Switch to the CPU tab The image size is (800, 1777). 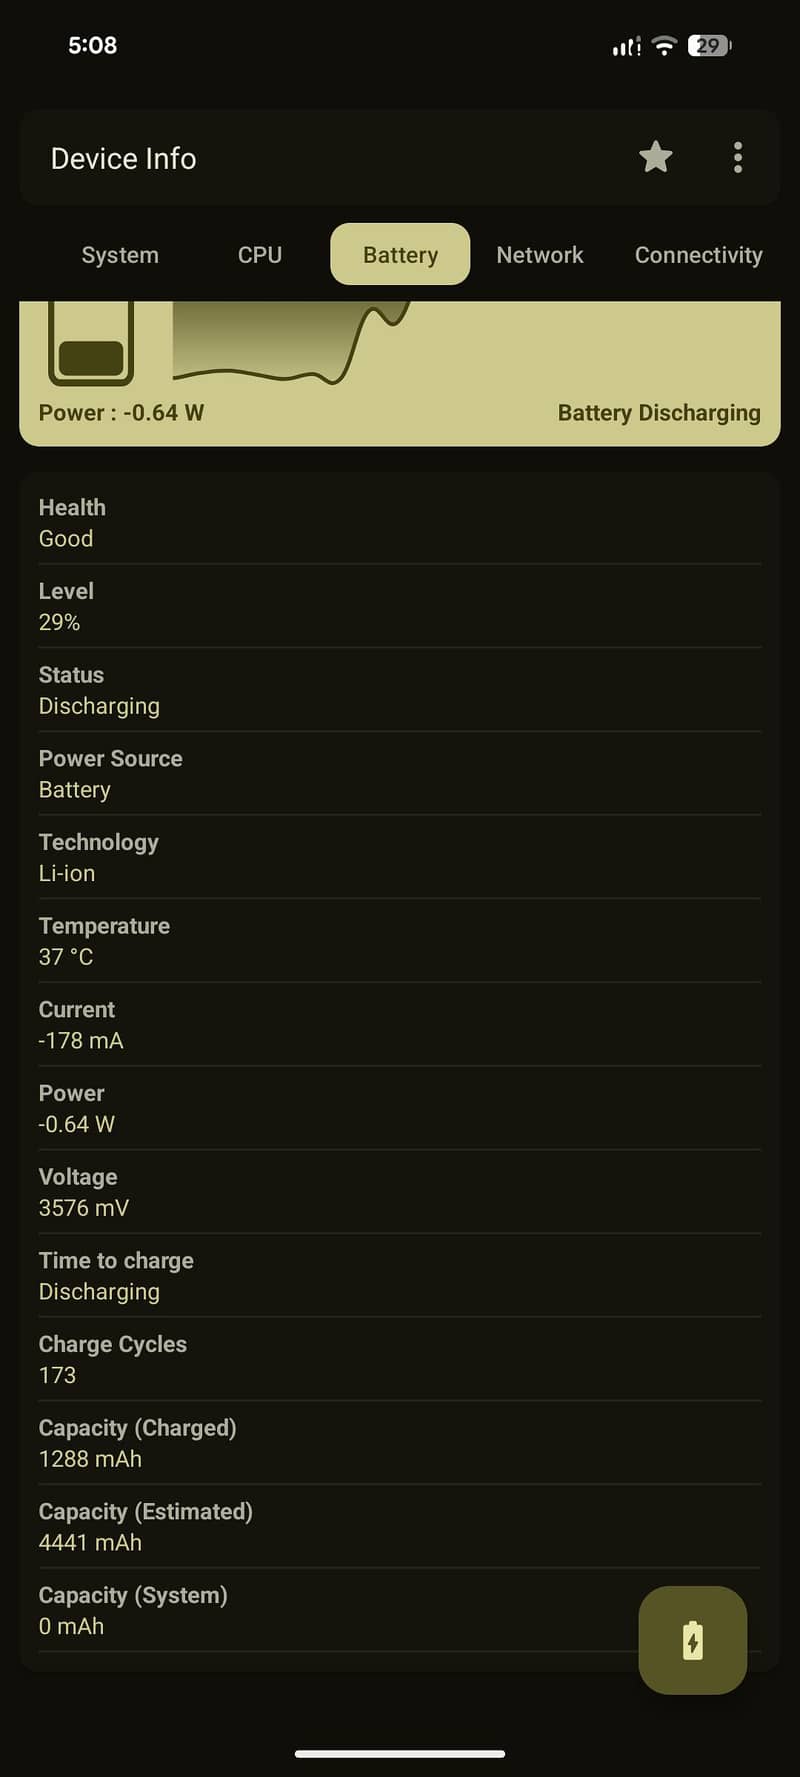(260, 255)
